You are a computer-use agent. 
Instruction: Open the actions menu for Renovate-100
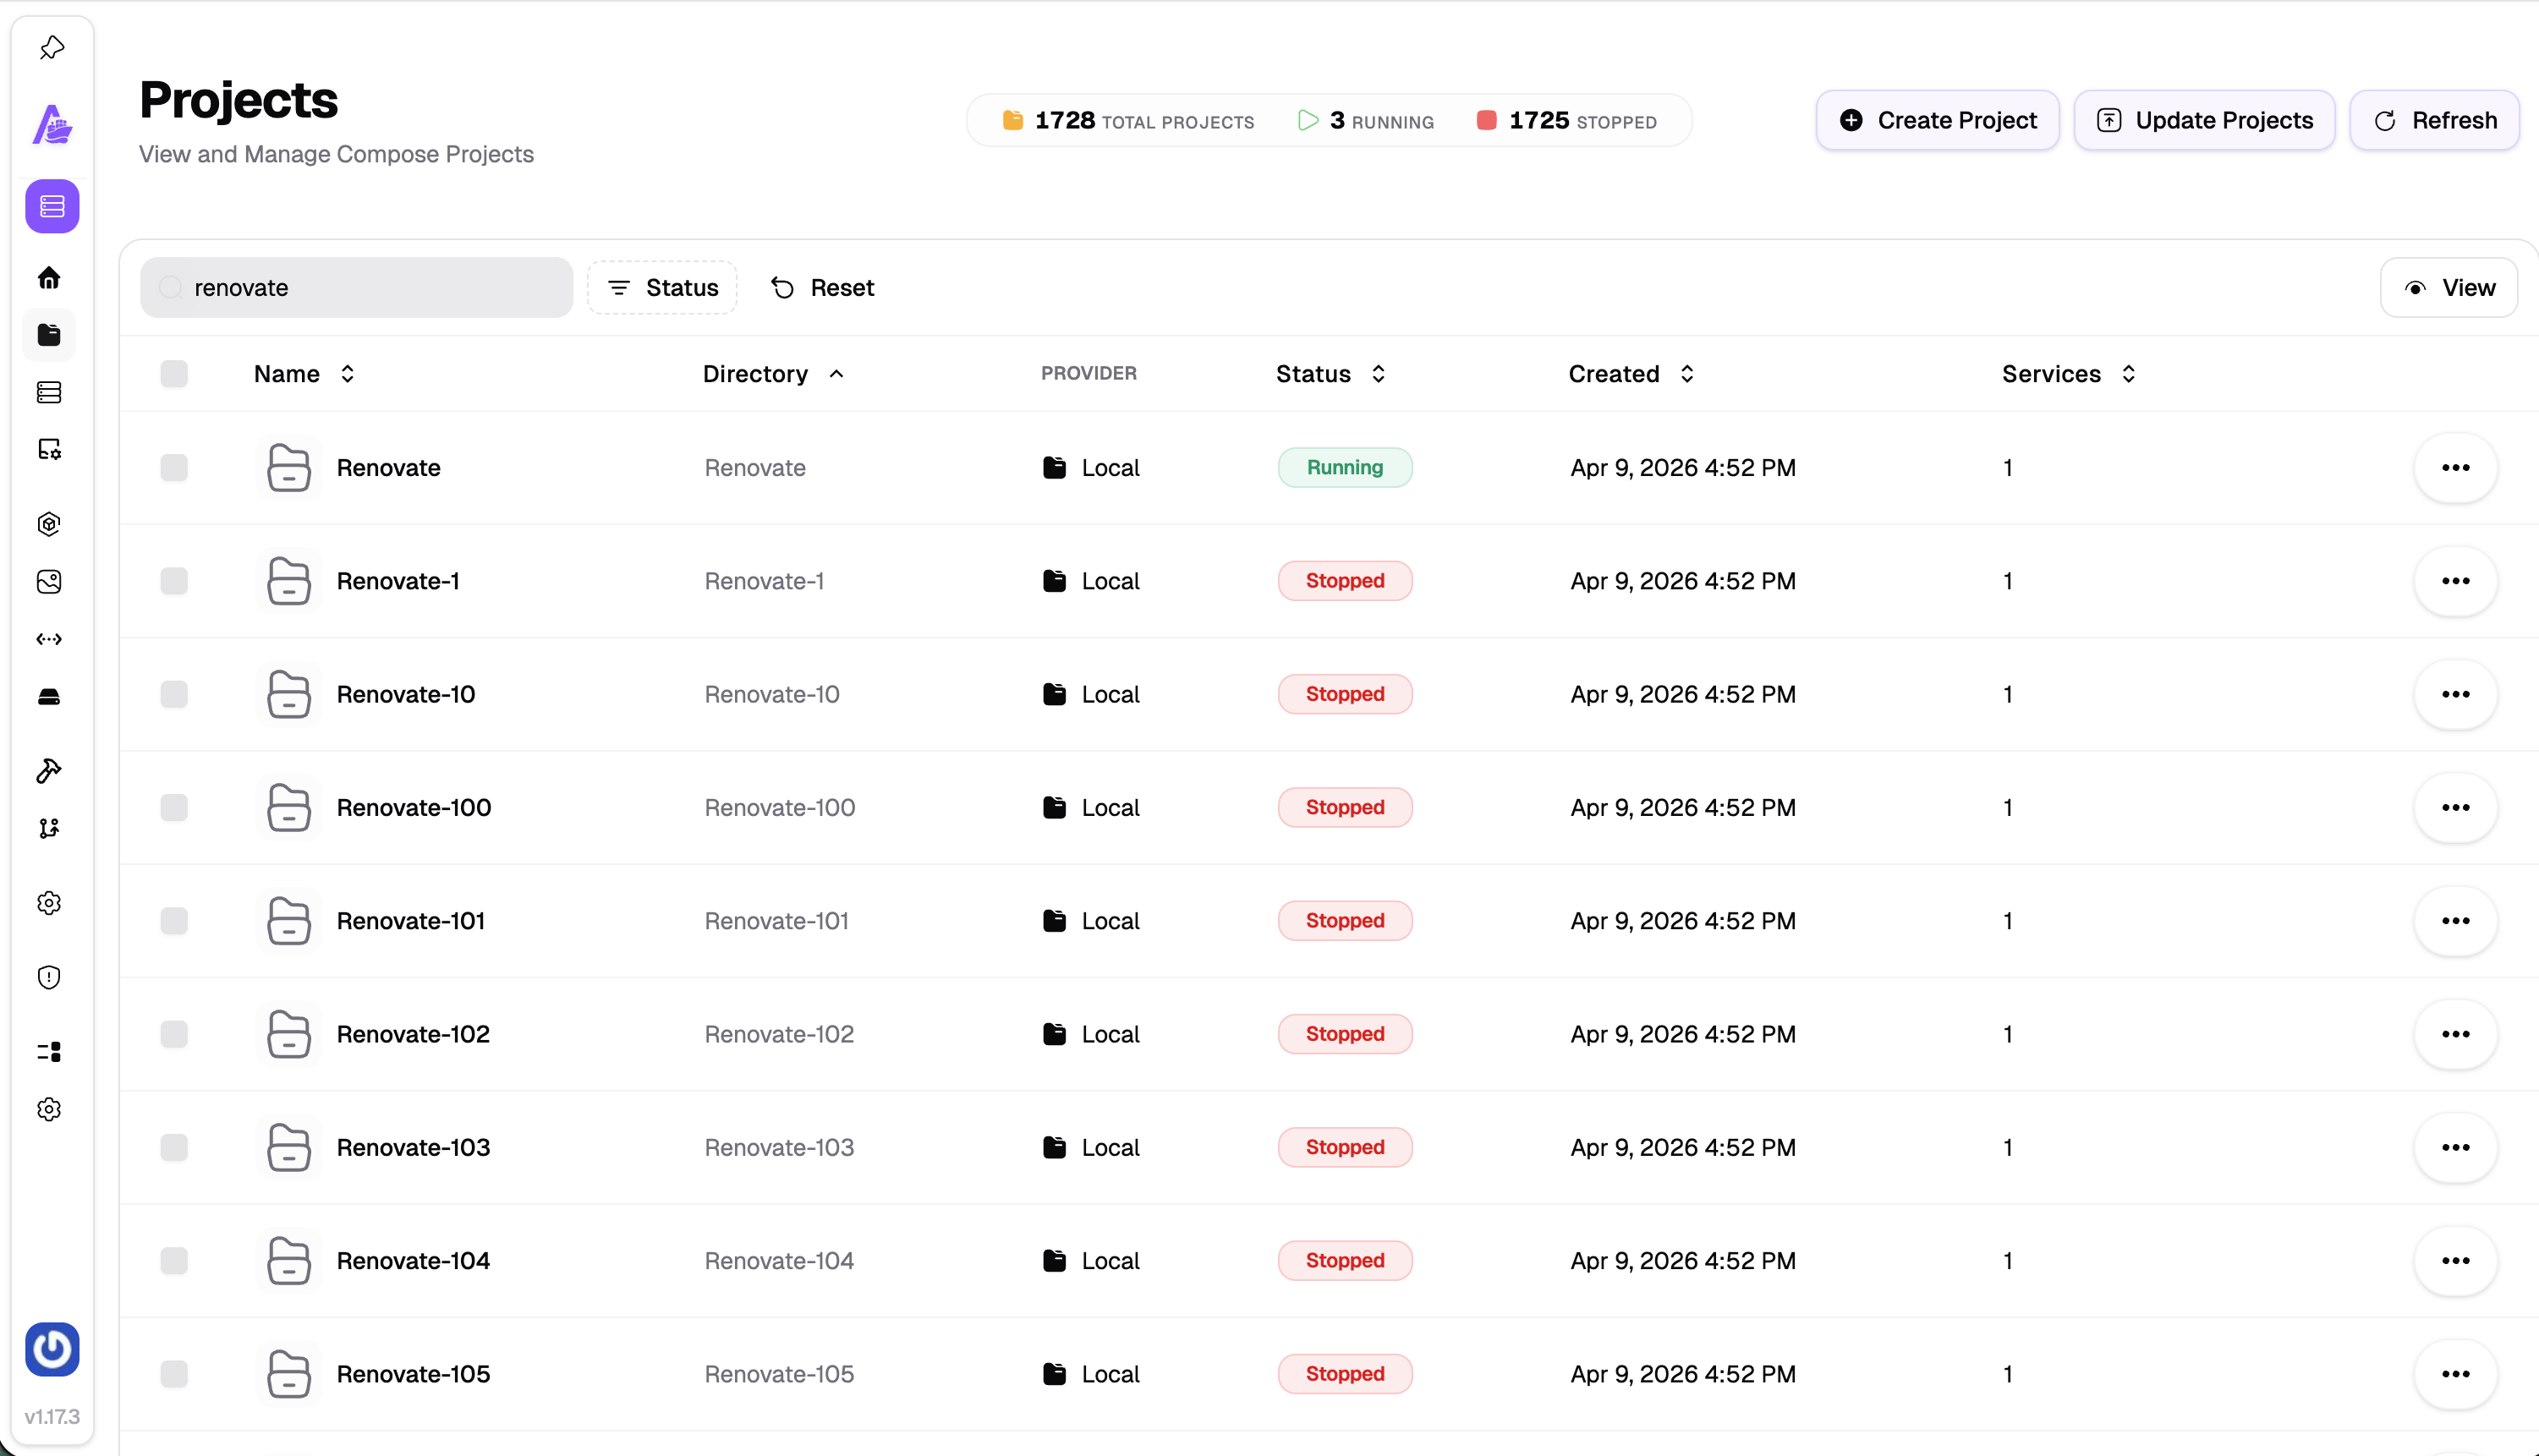pyautogui.click(x=2456, y=807)
